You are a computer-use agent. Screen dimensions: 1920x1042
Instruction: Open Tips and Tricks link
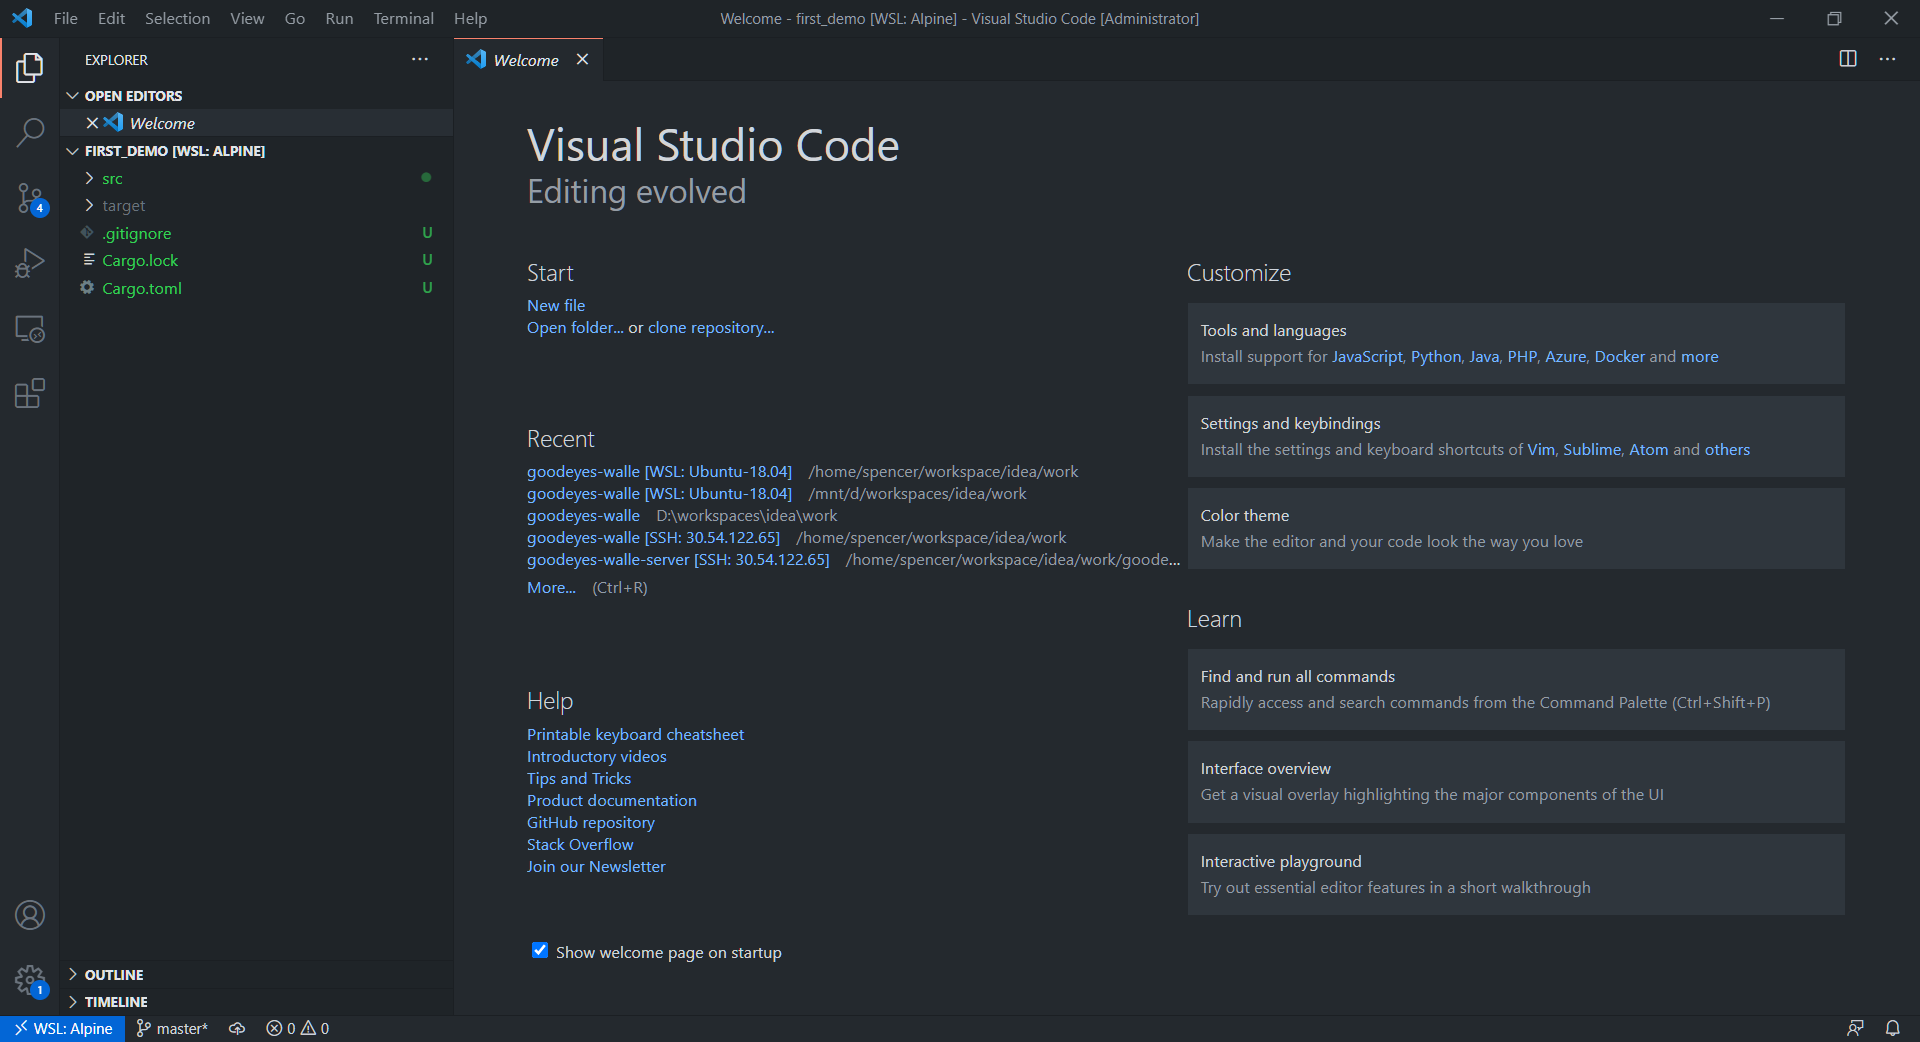[579, 779]
